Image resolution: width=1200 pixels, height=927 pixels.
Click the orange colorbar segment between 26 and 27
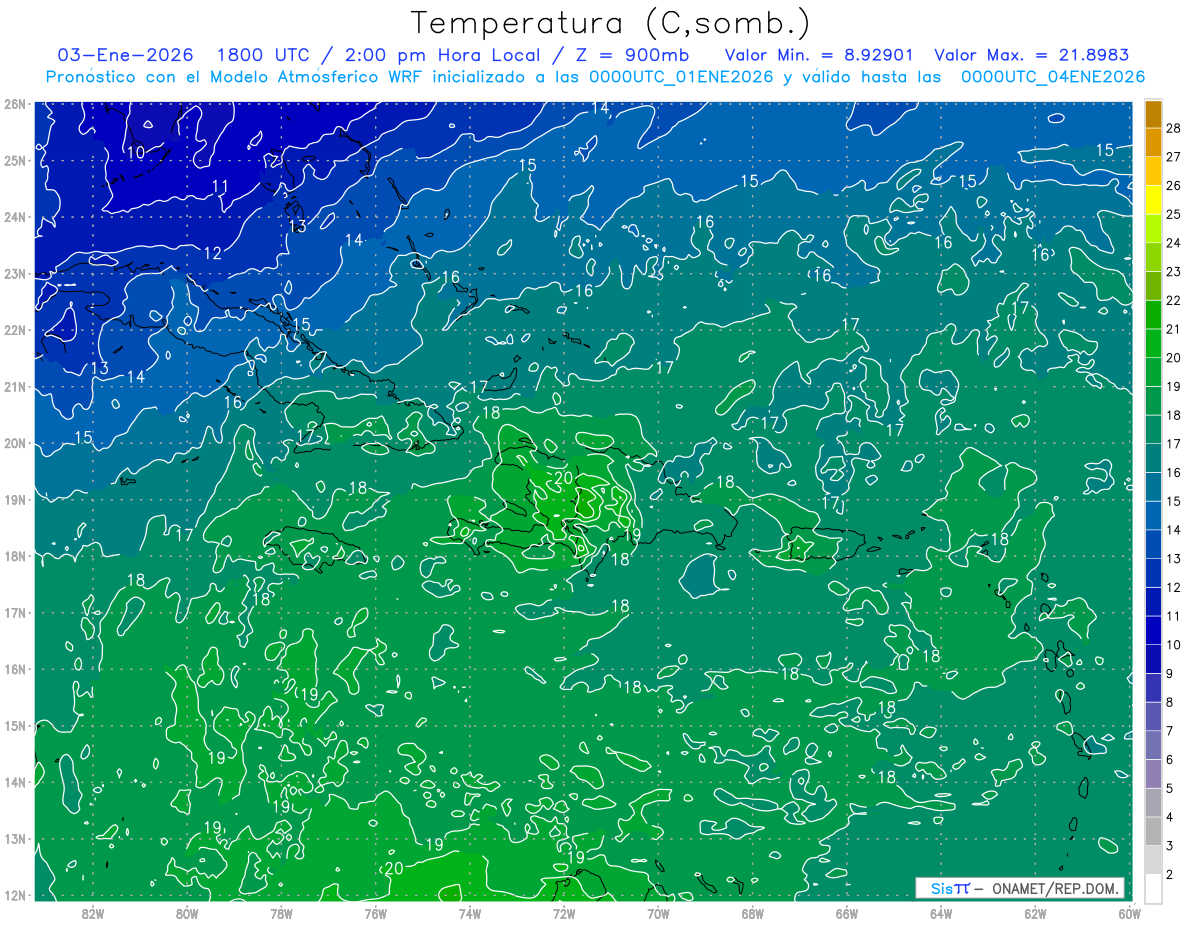point(1153,170)
